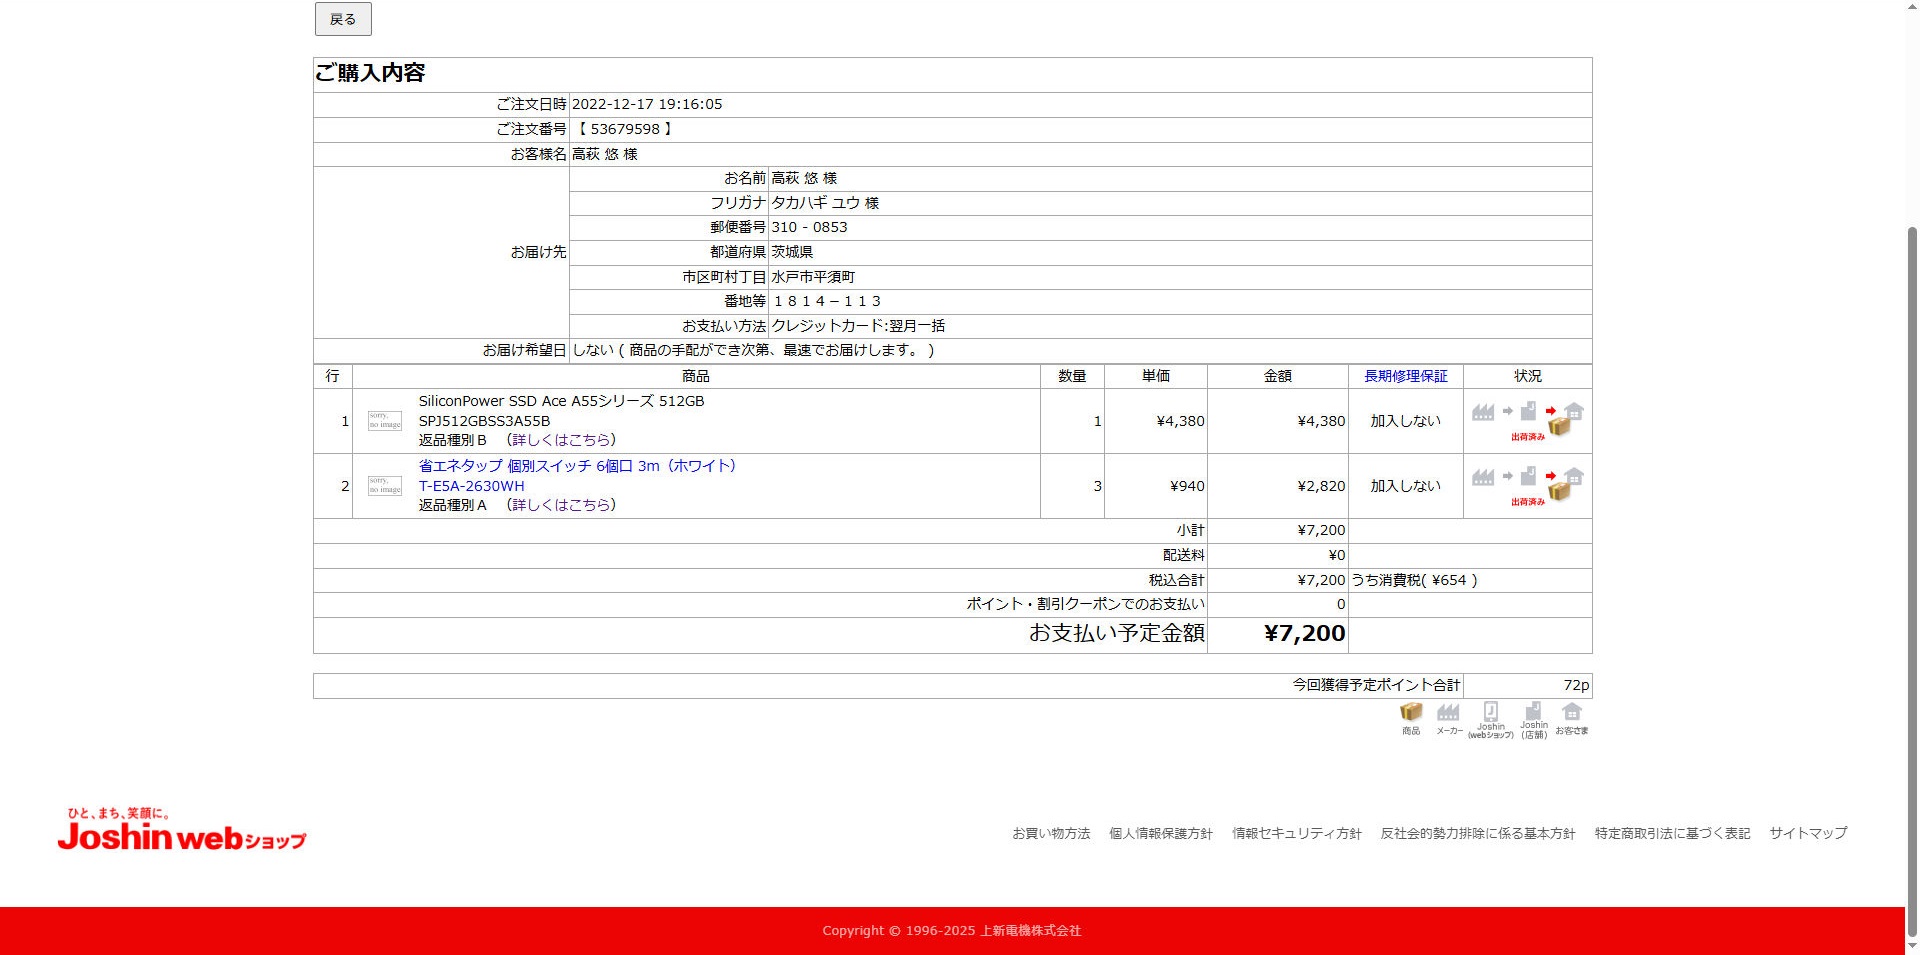Open 省エネタップ 個別スイッチ product link

coord(577,466)
